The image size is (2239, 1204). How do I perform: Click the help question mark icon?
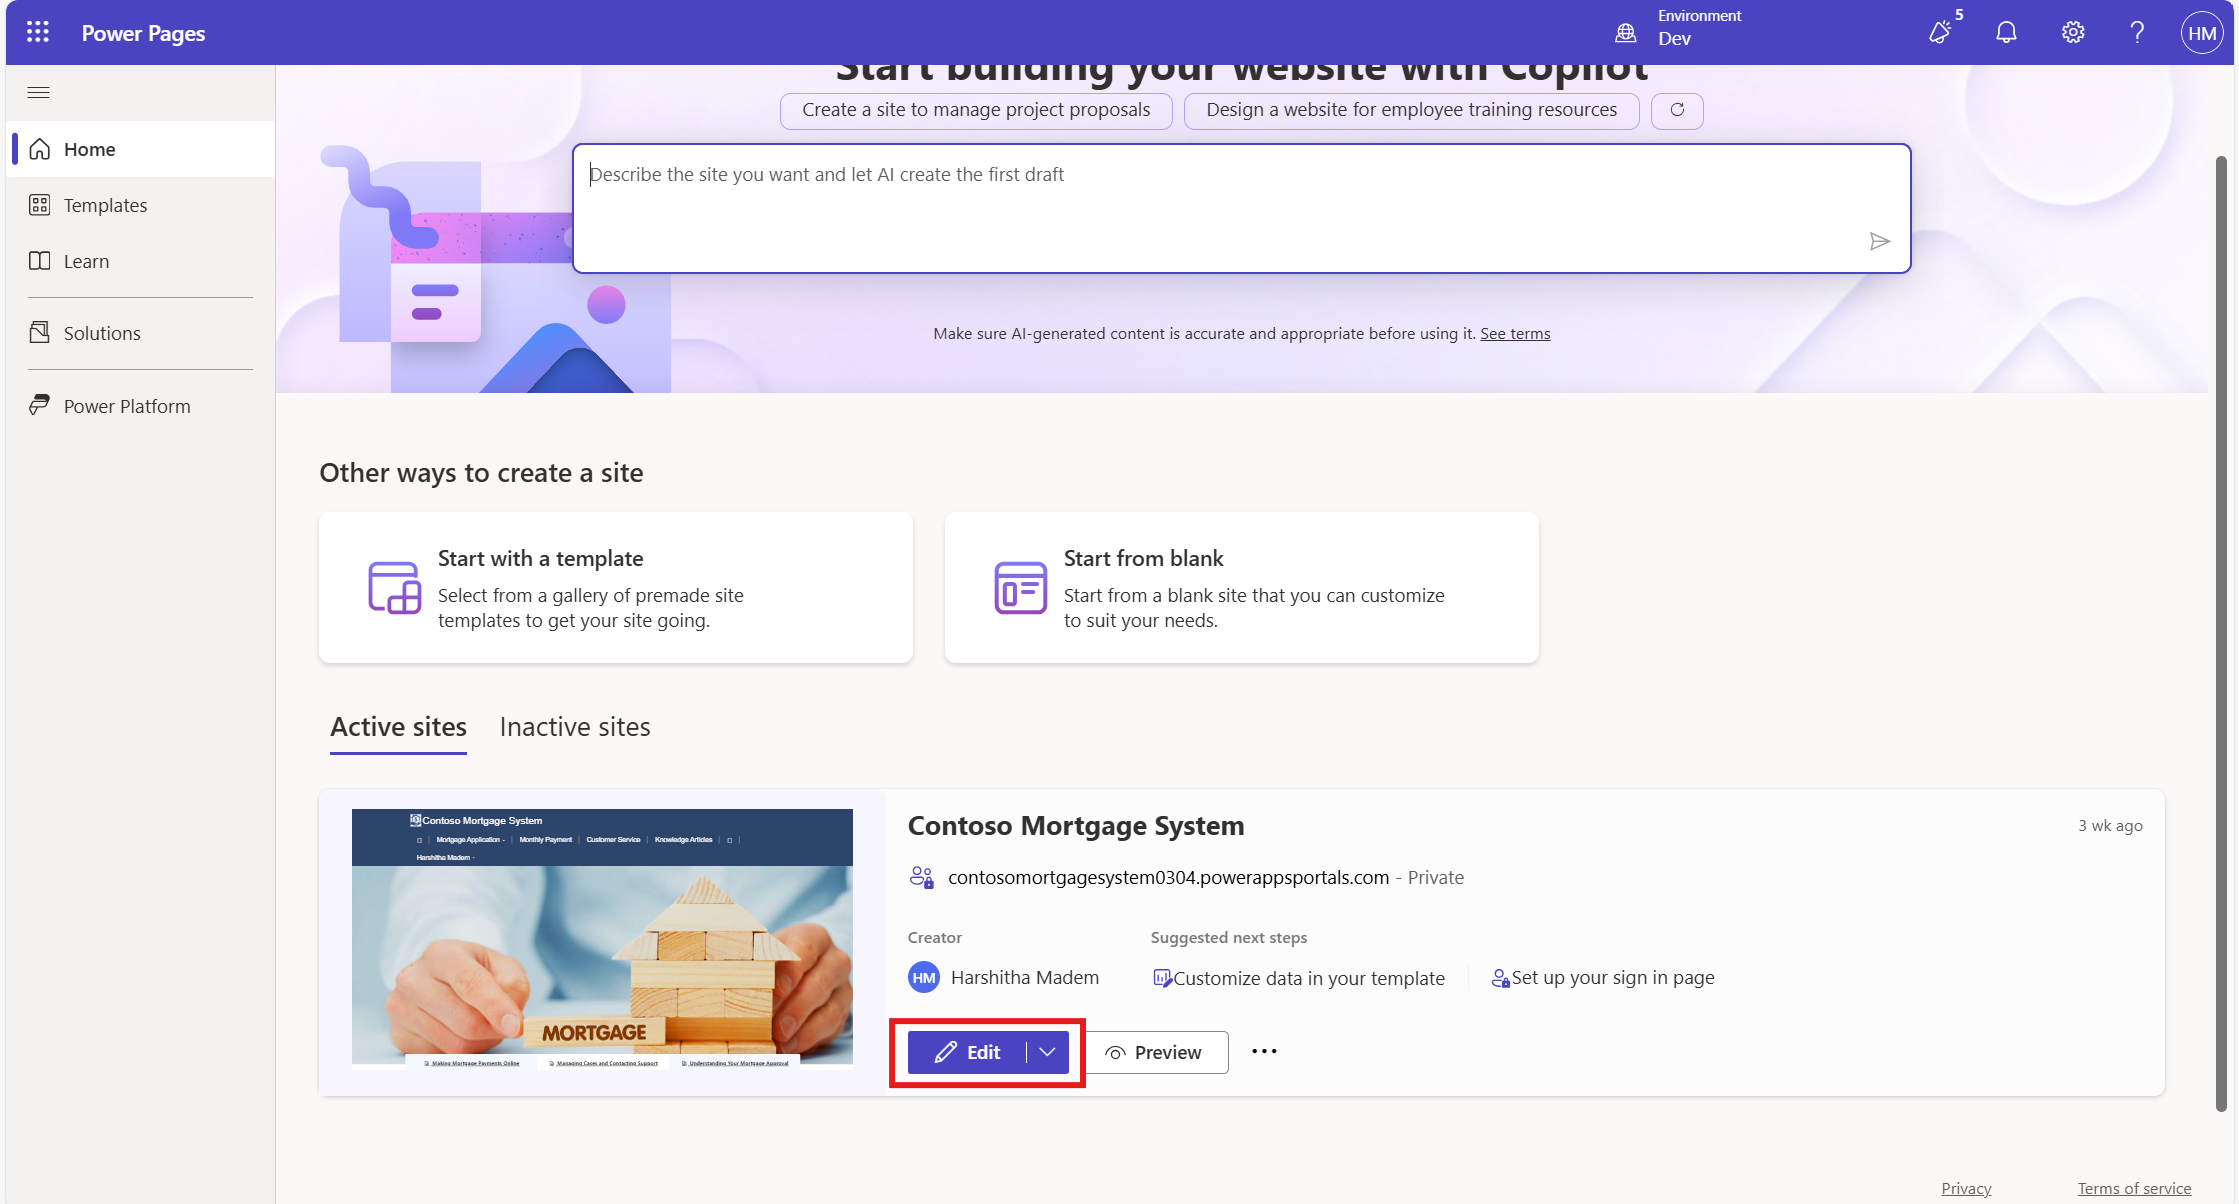(x=2137, y=33)
